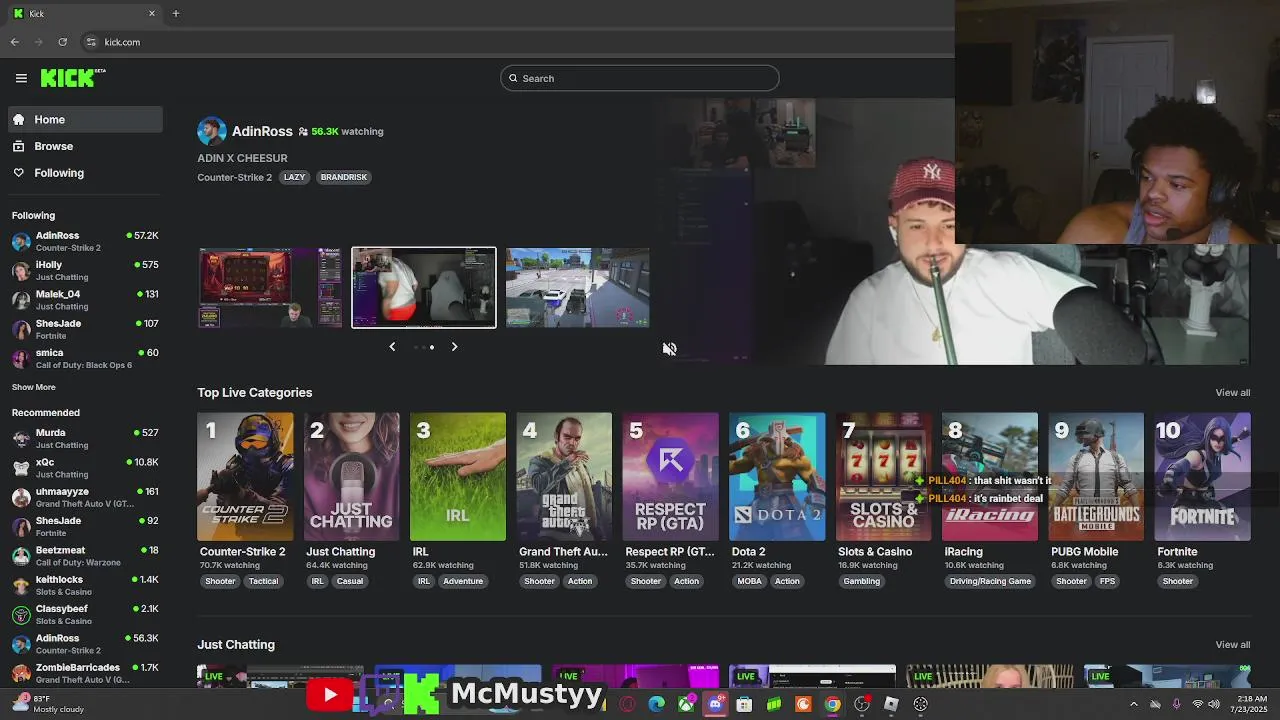Open Malek_04 channel in Following list

click(85, 300)
